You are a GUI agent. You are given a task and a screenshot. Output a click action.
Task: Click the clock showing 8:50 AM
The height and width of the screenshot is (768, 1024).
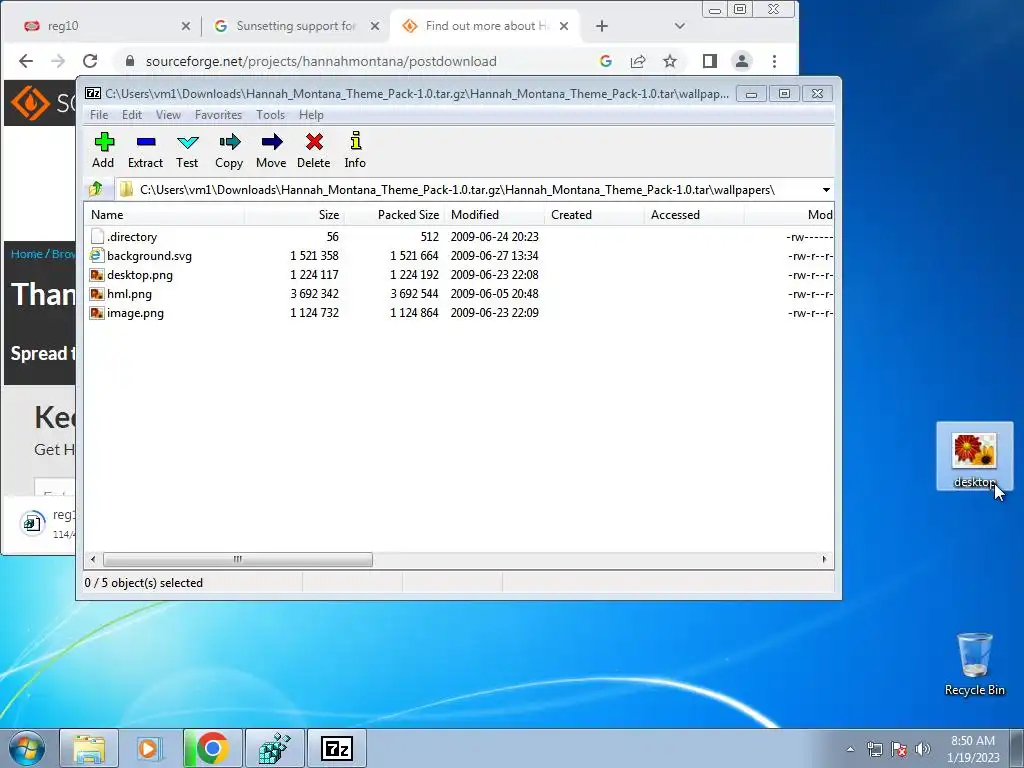point(973,749)
